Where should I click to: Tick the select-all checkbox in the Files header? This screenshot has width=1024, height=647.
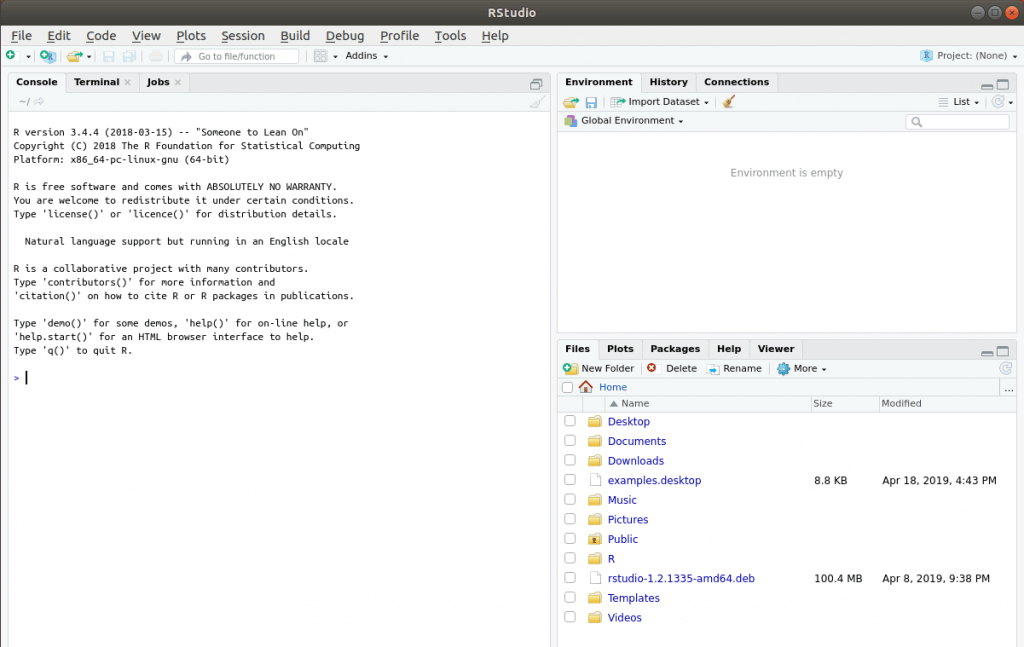pos(568,387)
